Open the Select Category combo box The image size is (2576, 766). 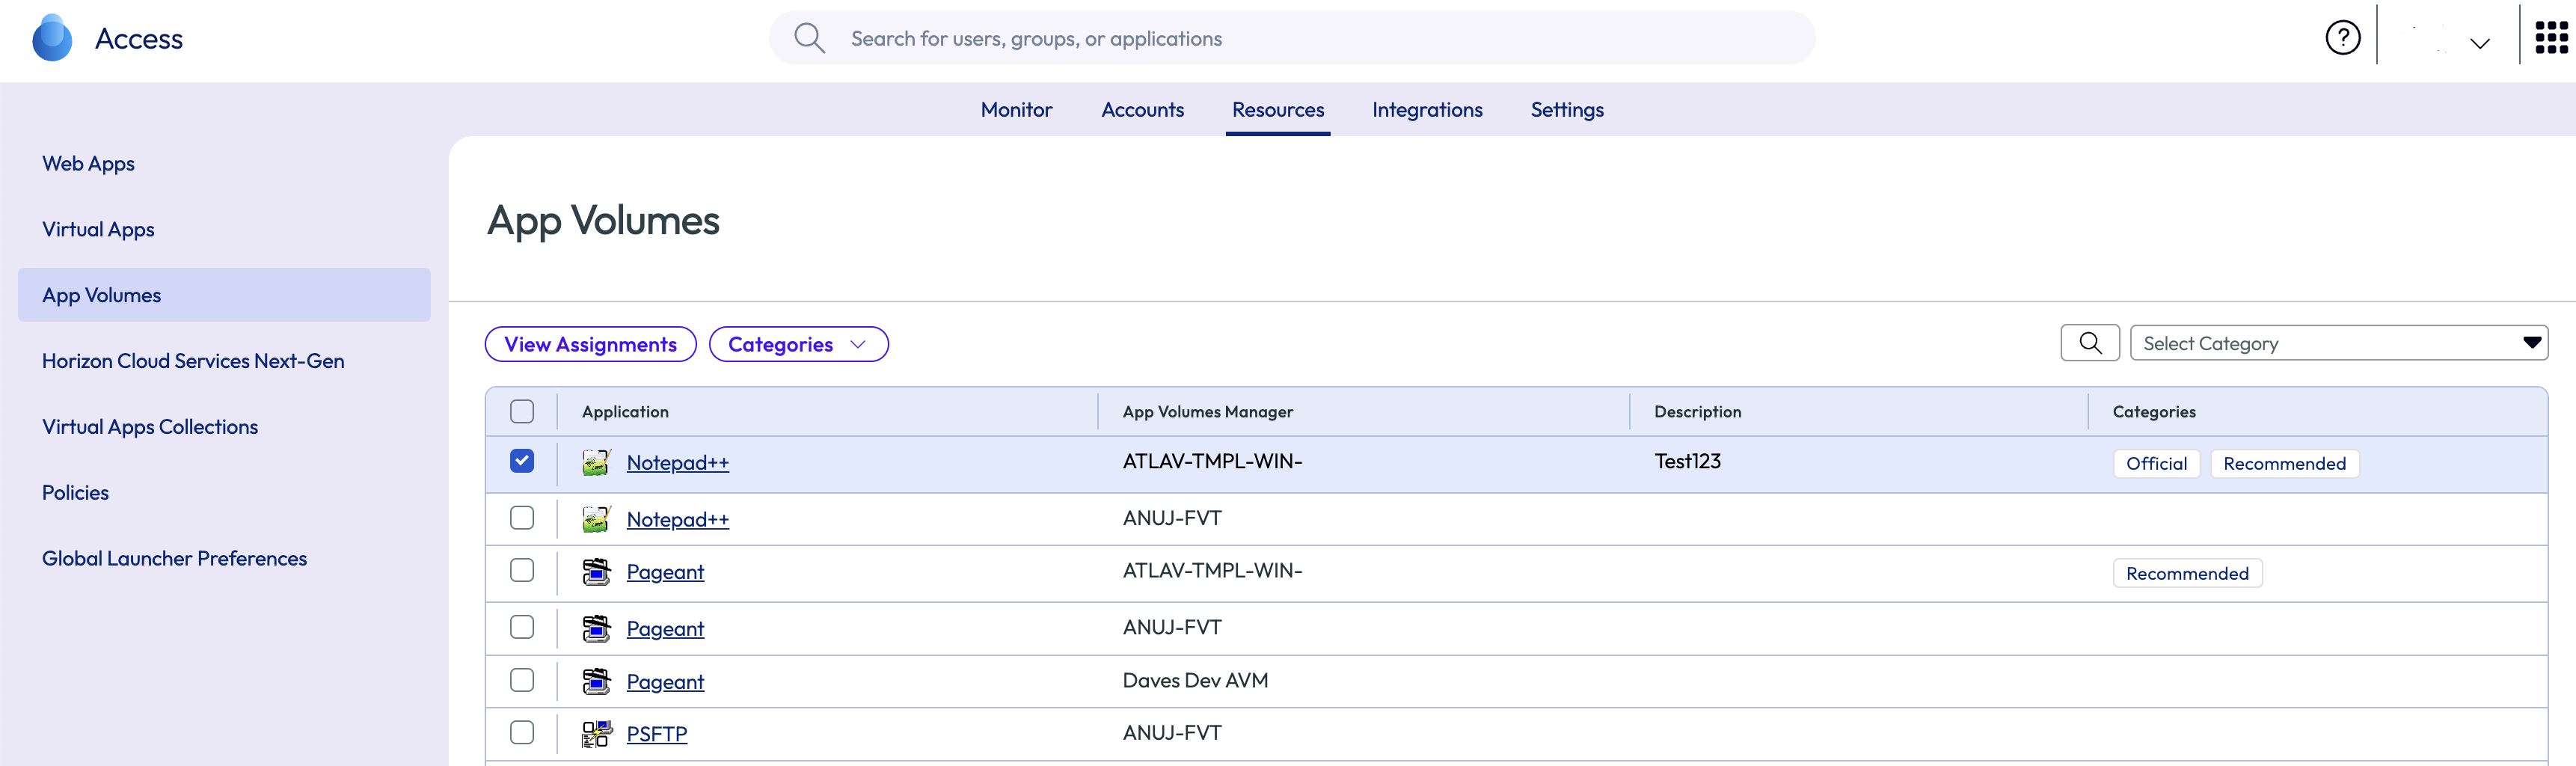click(x=2338, y=343)
